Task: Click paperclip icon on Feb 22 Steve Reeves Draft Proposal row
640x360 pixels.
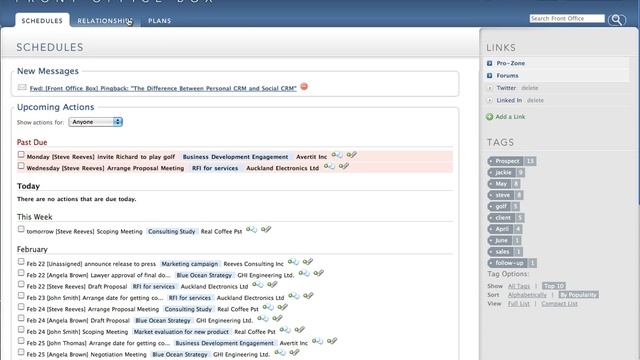Action: click(272, 285)
